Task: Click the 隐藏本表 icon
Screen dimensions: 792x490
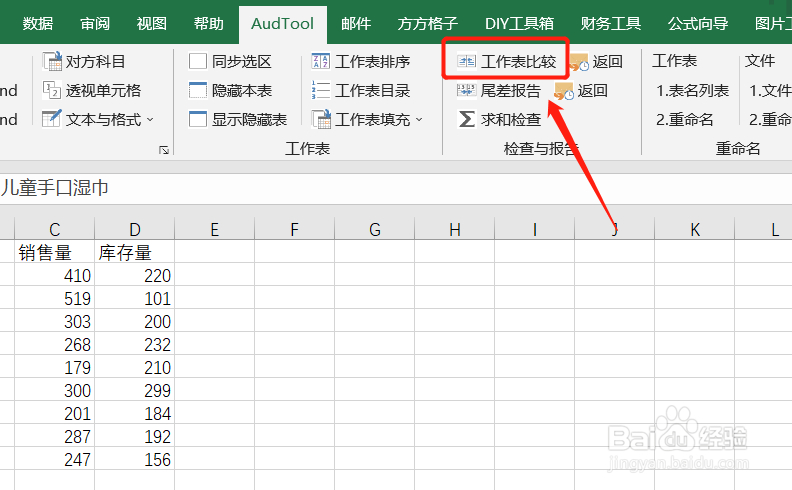Action: pyautogui.click(x=197, y=90)
